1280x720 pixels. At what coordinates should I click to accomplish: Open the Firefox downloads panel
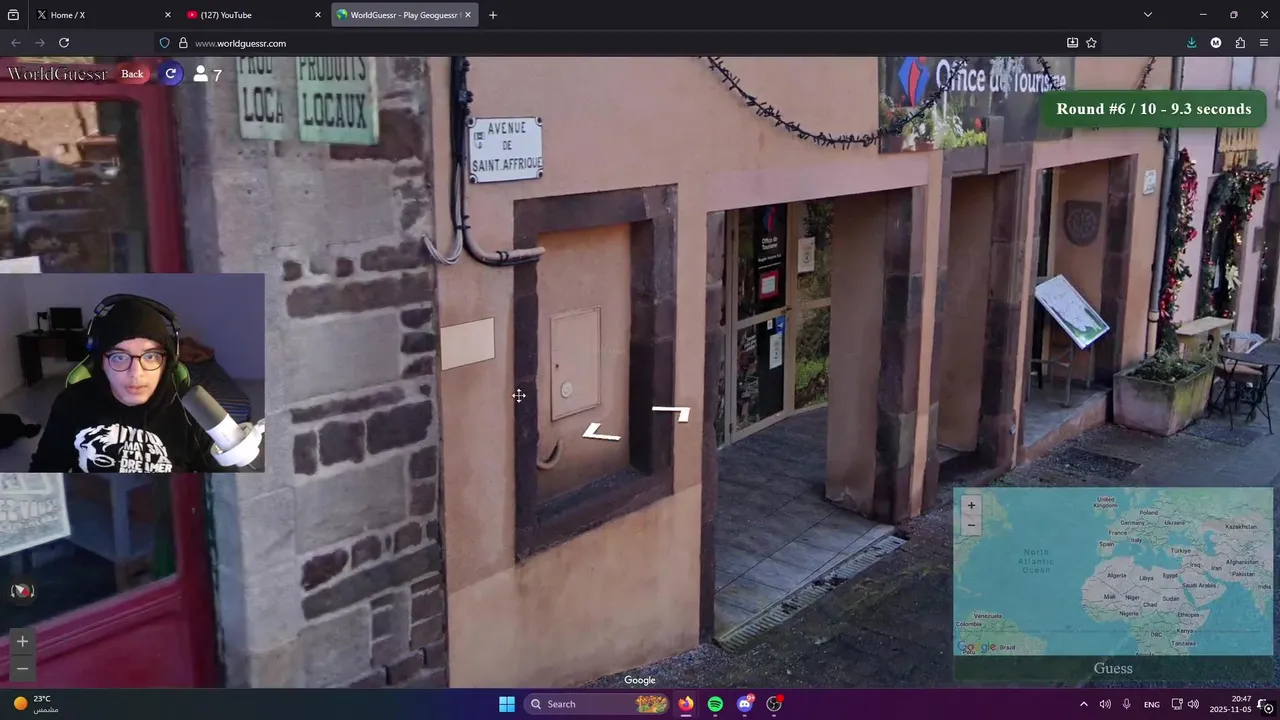(1191, 43)
